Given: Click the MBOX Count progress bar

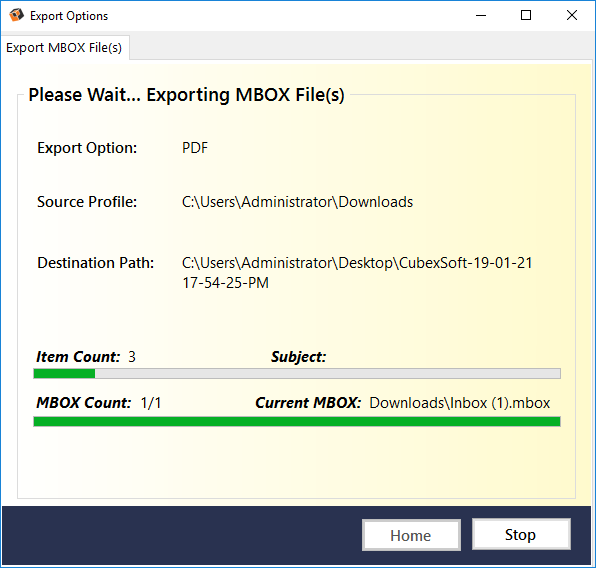Looking at the screenshot, I should click(x=297, y=422).
